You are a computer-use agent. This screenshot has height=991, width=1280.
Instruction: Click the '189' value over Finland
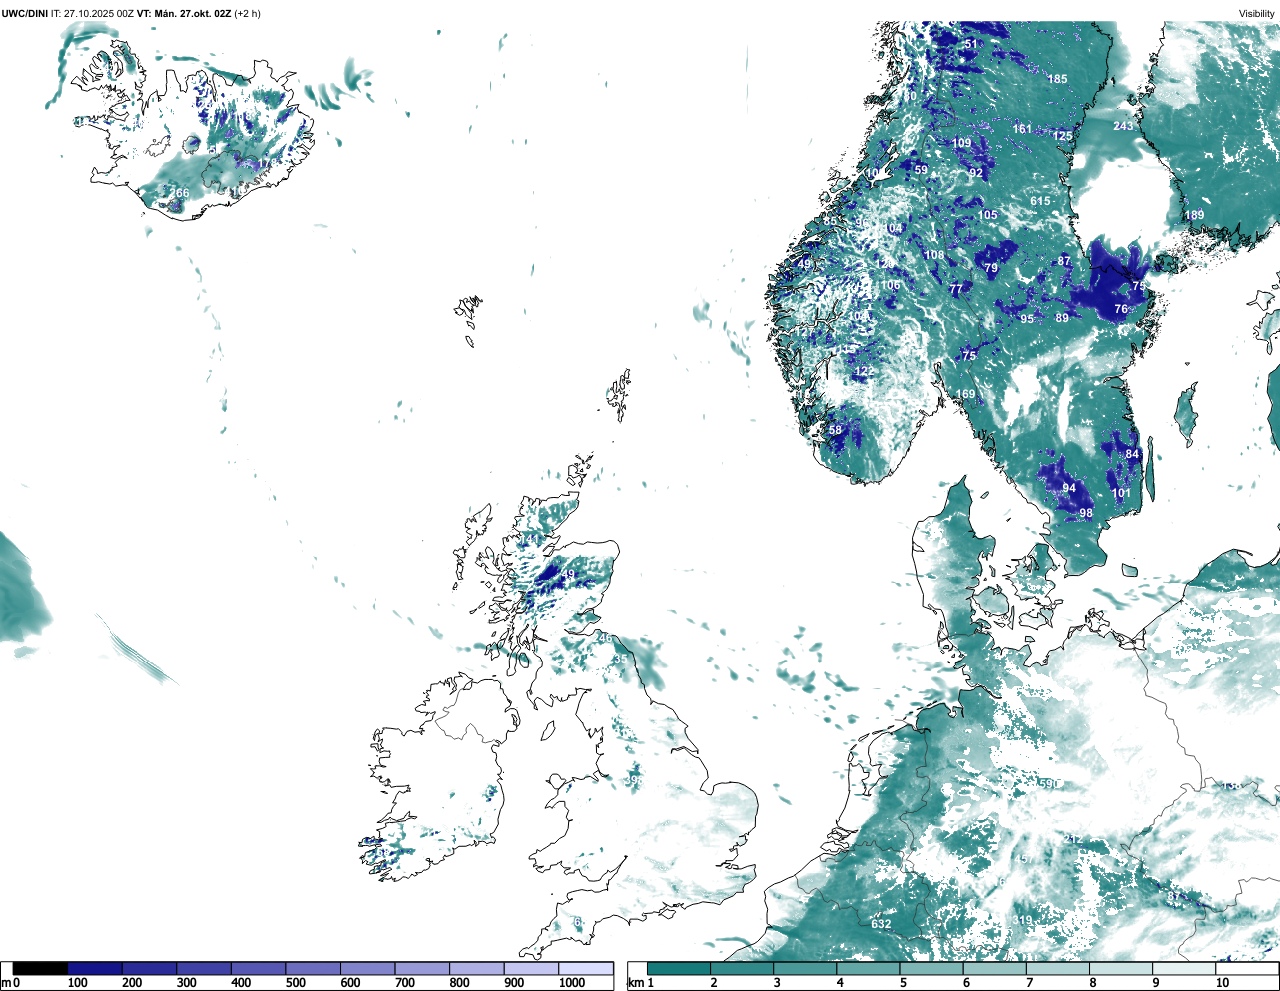(1195, 215)
